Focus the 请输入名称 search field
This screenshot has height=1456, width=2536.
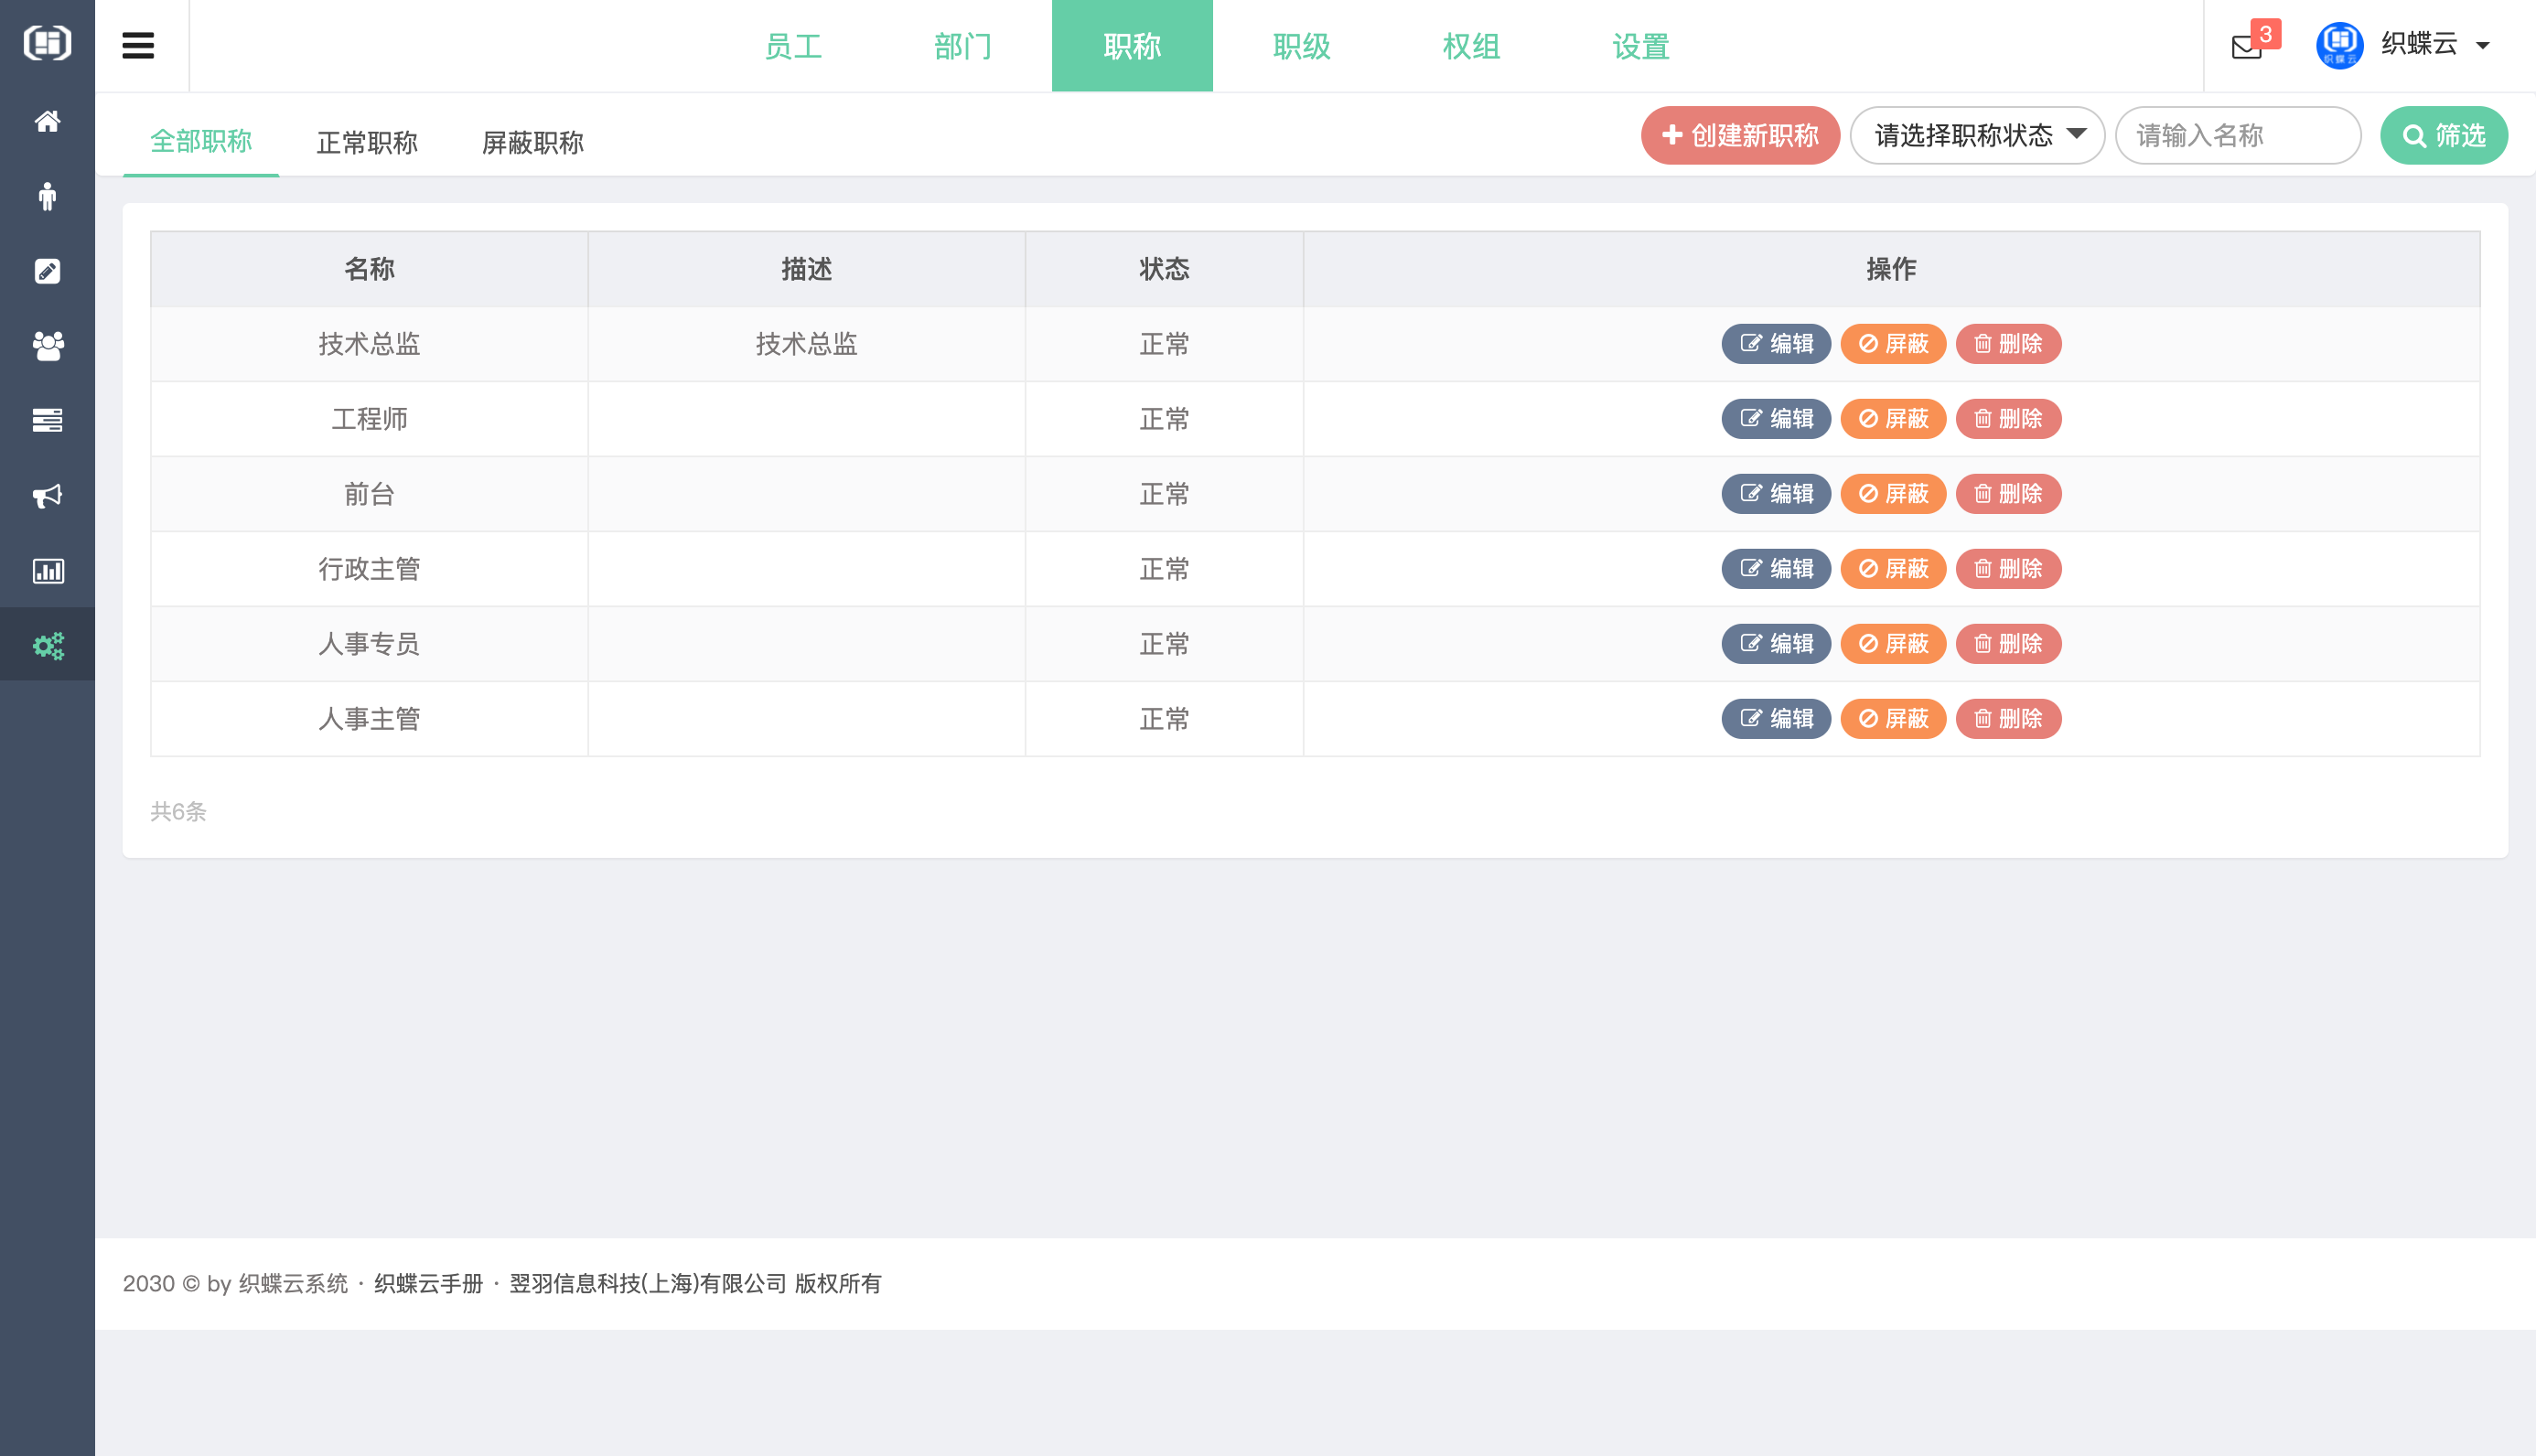coord(2238,135)
